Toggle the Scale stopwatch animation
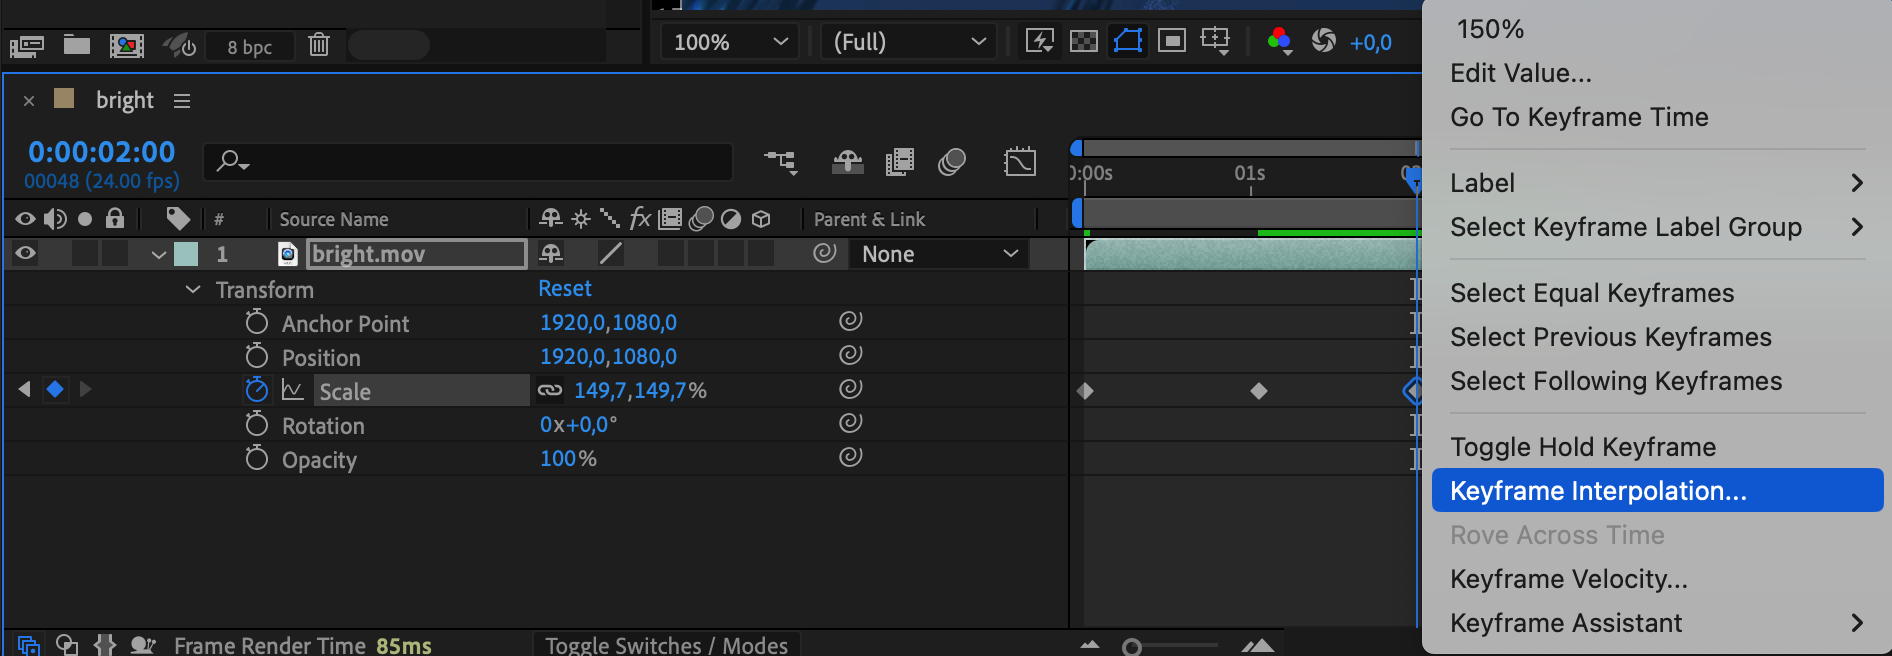 257,390
